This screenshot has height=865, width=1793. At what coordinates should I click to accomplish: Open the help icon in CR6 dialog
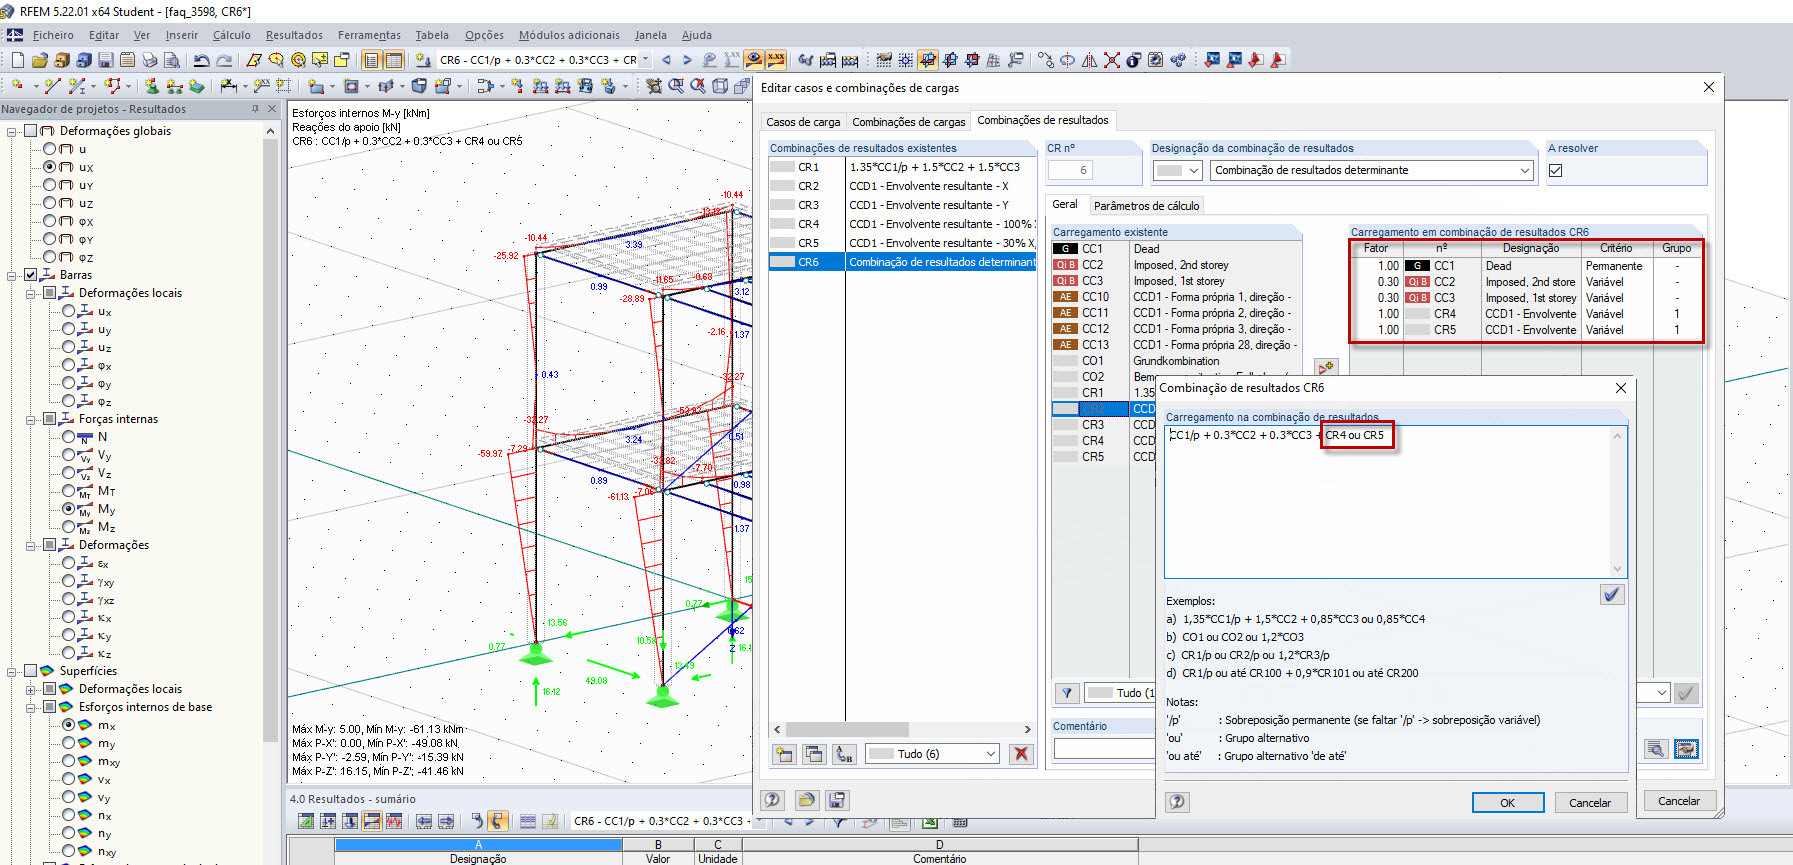point(1177,802)
